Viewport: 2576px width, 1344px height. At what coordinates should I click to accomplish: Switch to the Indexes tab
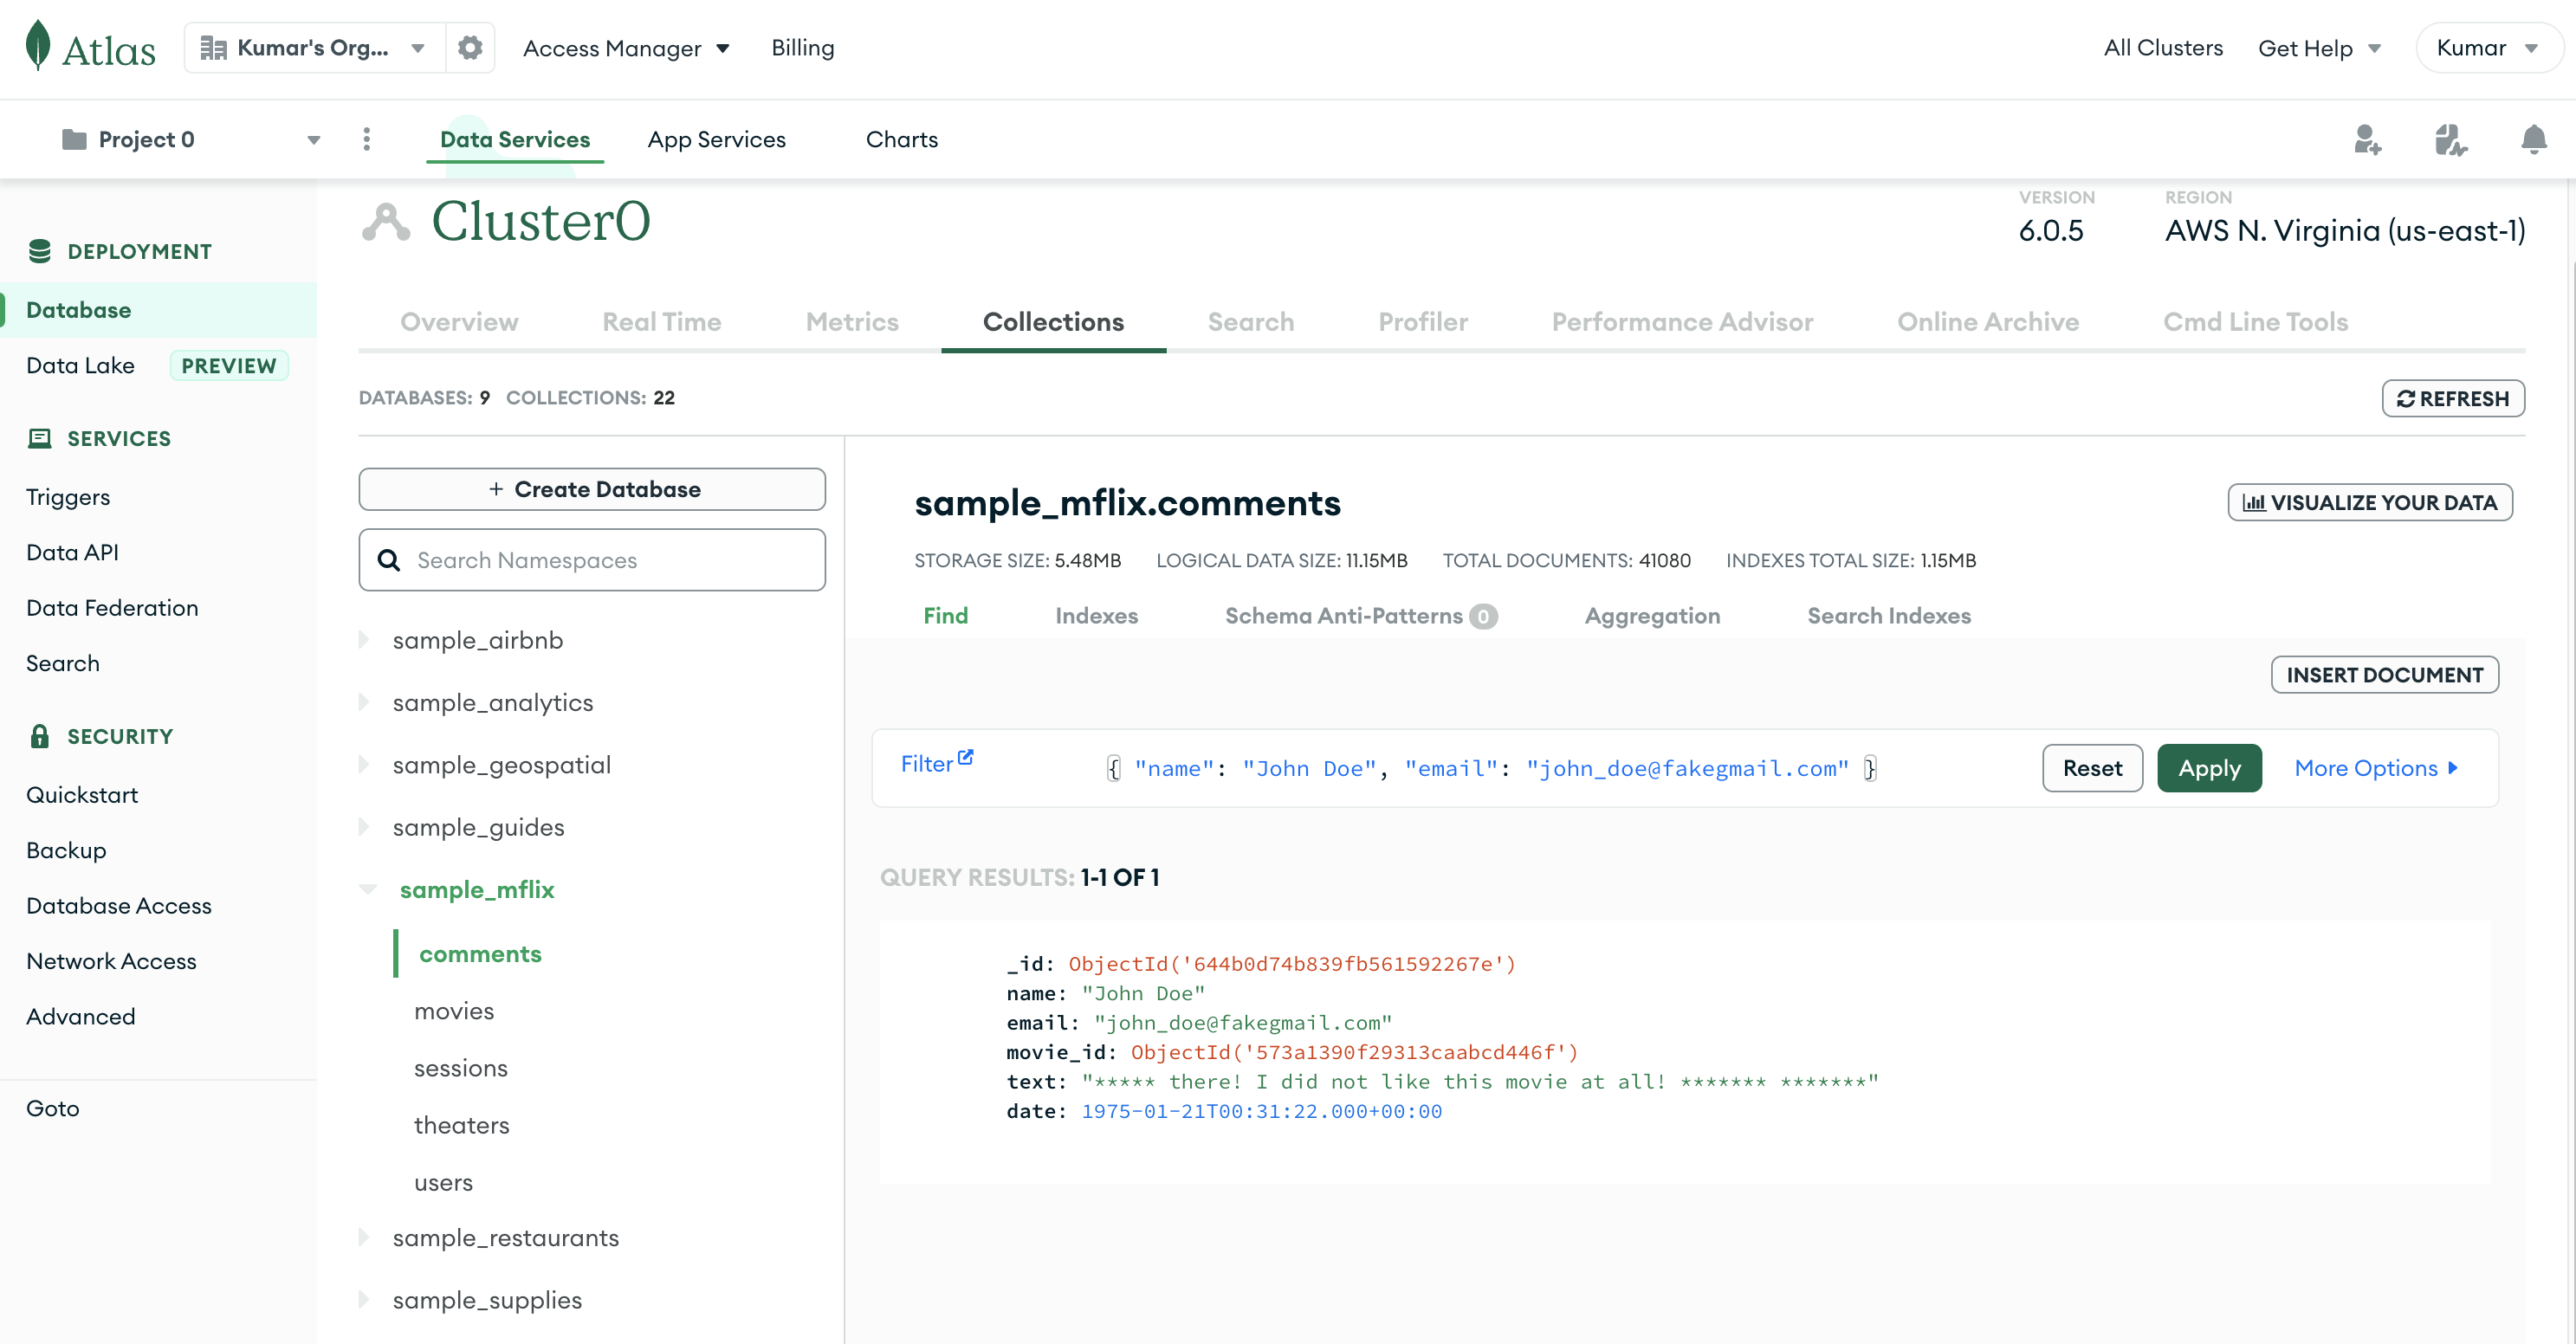(x=1096, y=615)
